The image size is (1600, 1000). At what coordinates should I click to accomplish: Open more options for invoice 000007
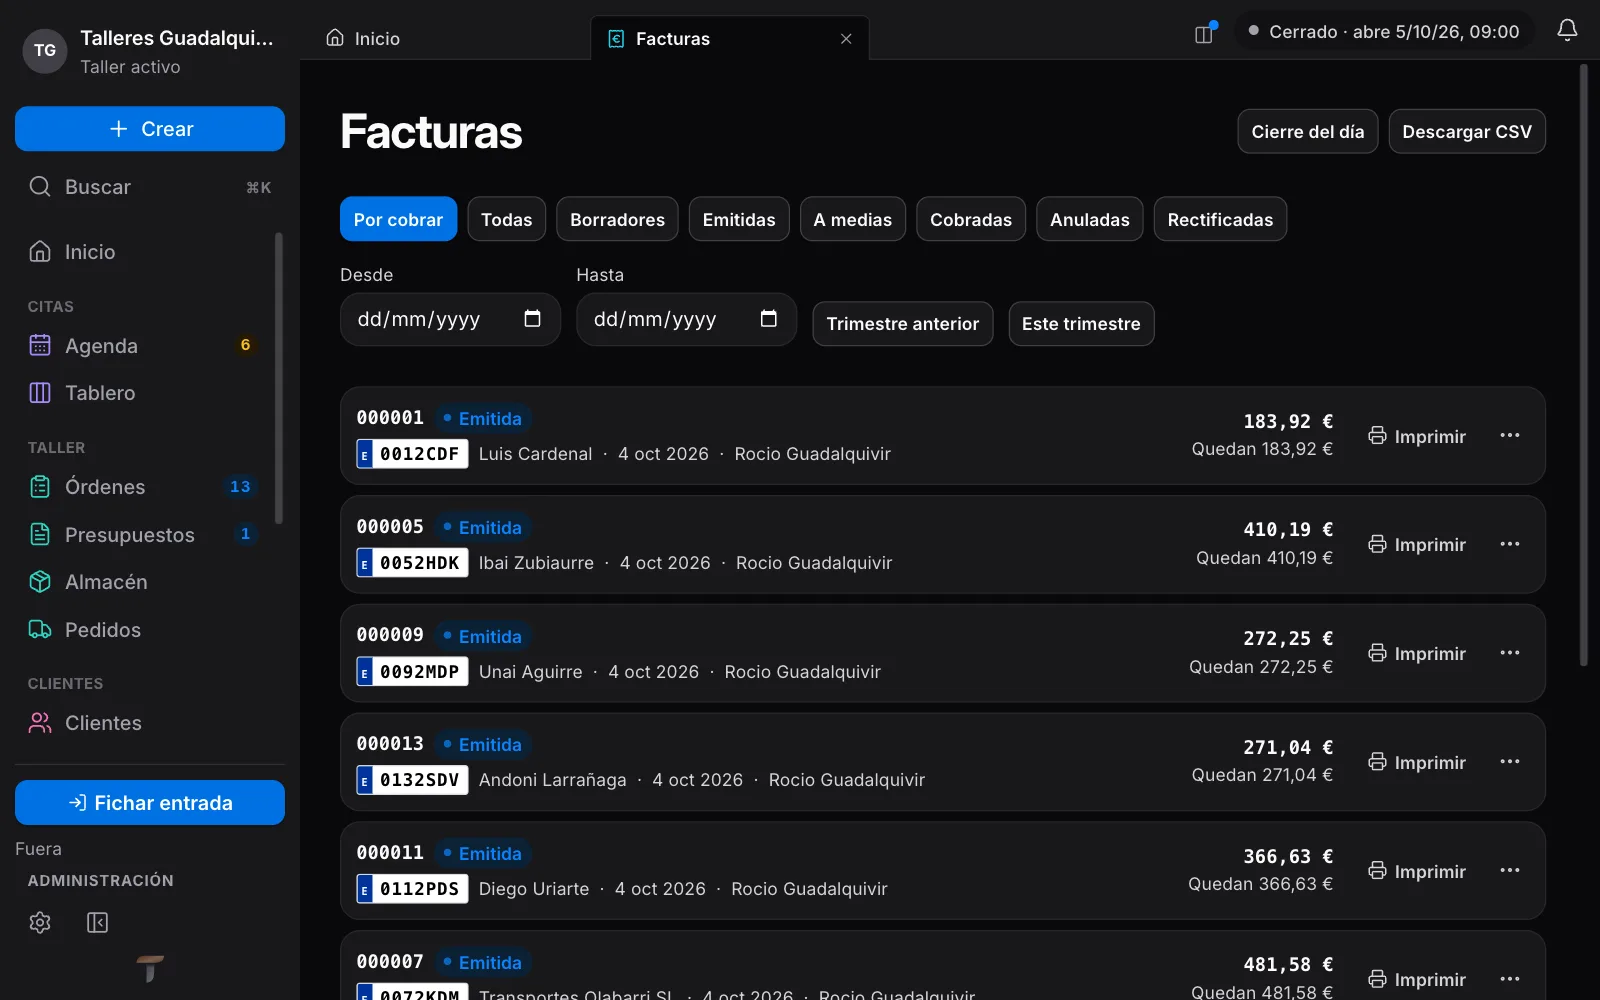(x=1510, y=979)
